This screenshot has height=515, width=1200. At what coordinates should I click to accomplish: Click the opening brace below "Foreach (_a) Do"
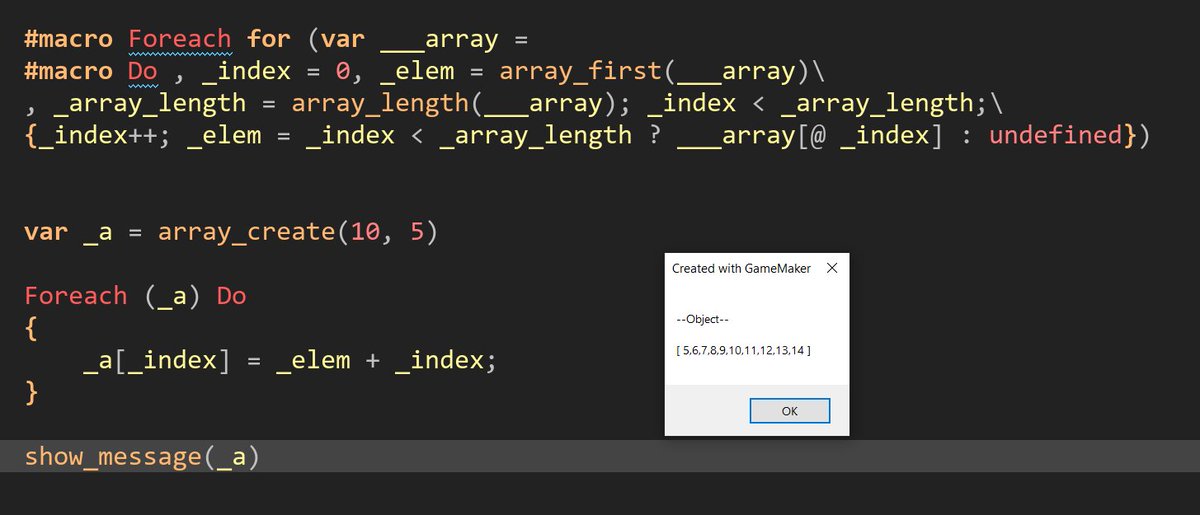point(32,329)
